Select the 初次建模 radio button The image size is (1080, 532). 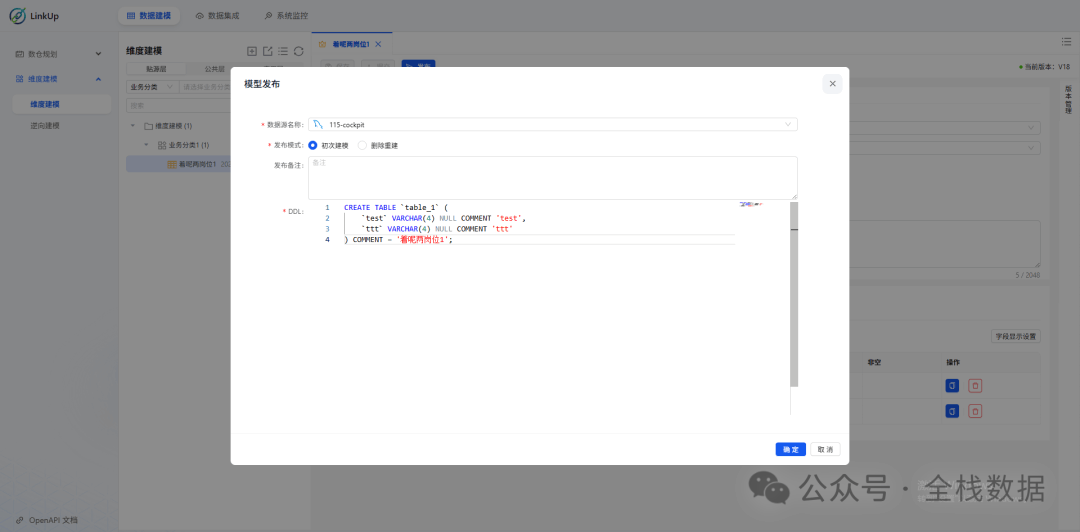click(x=313, y=145)
